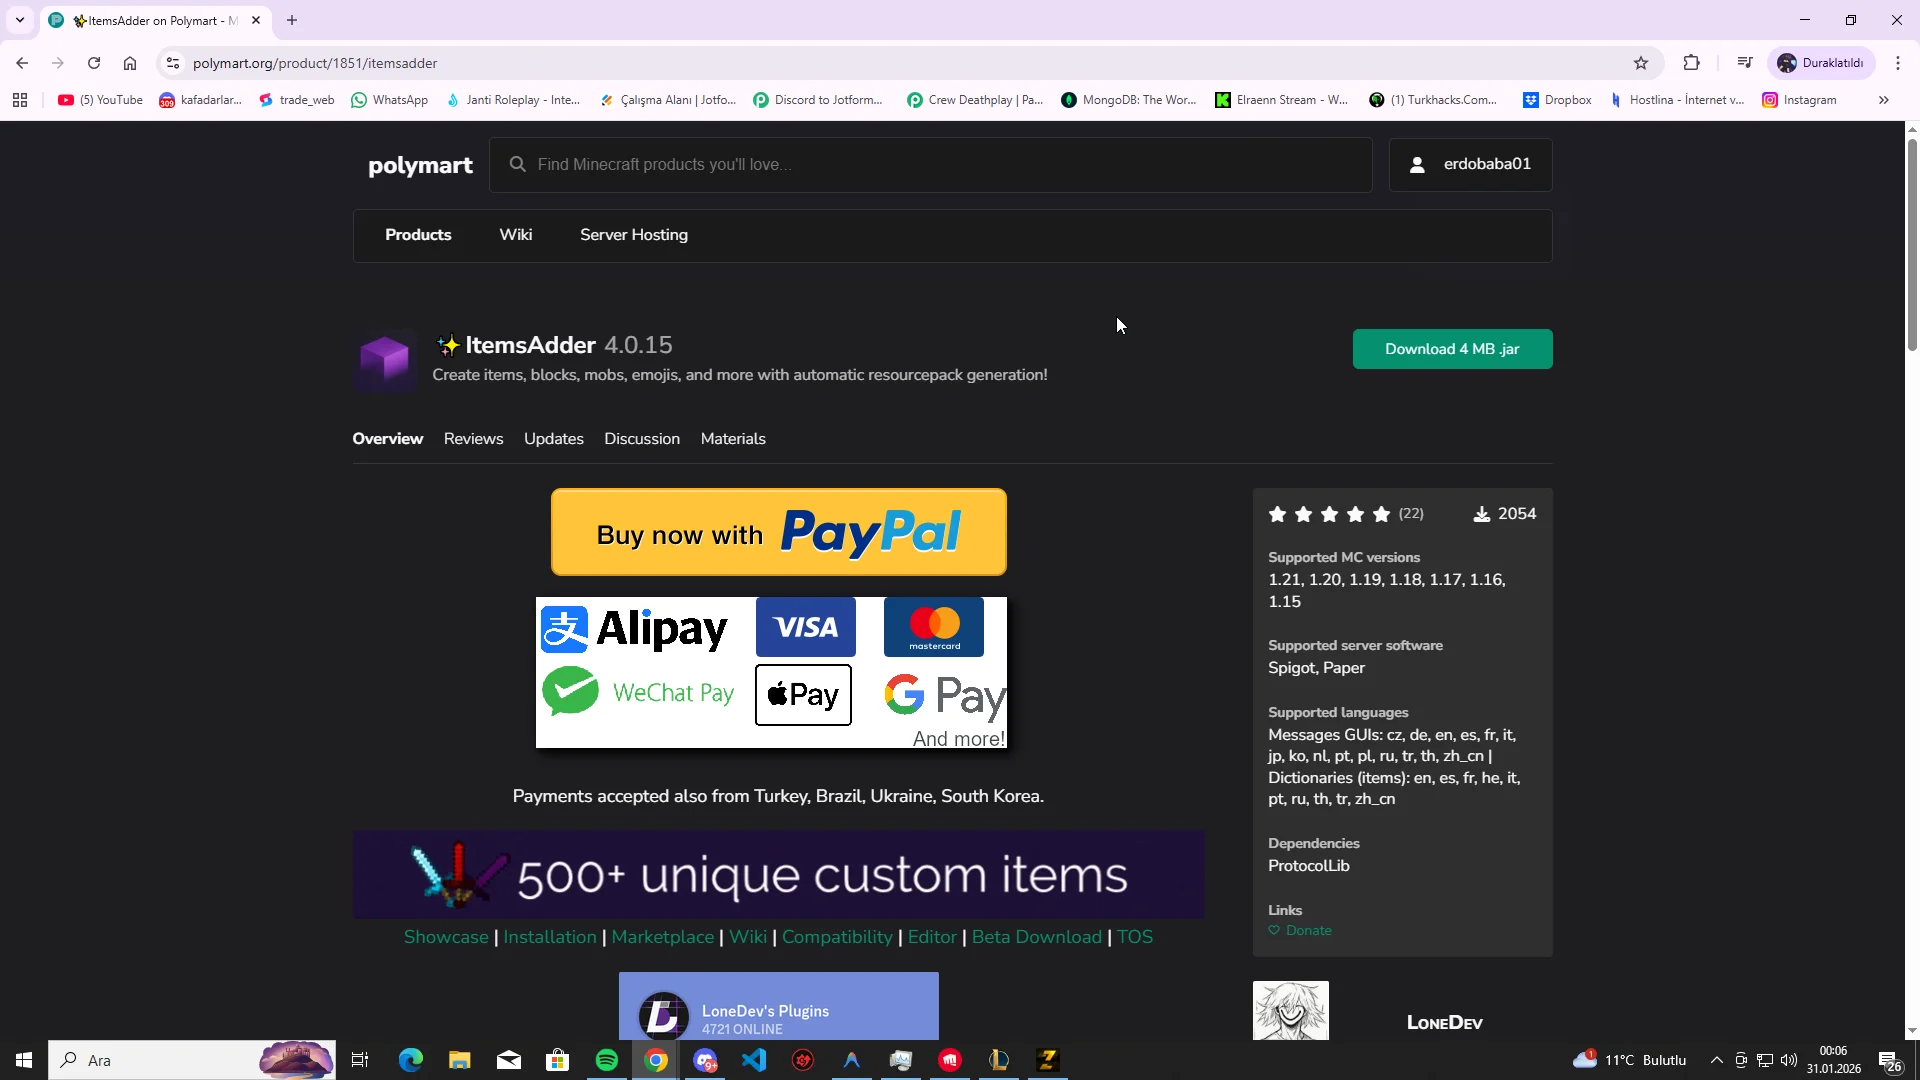Open YouTube bookmark
Screen dimensions: 1920x1080
100,100
